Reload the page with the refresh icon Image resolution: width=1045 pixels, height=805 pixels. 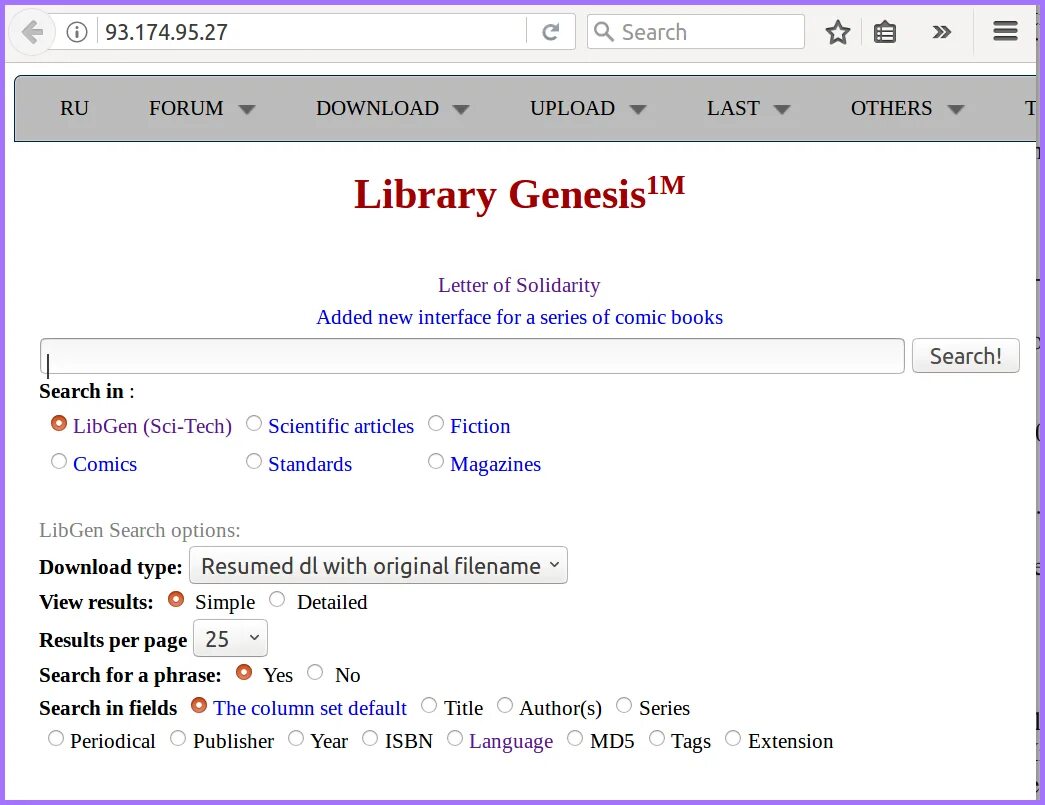pyautogui.click(x=550, y=31)
